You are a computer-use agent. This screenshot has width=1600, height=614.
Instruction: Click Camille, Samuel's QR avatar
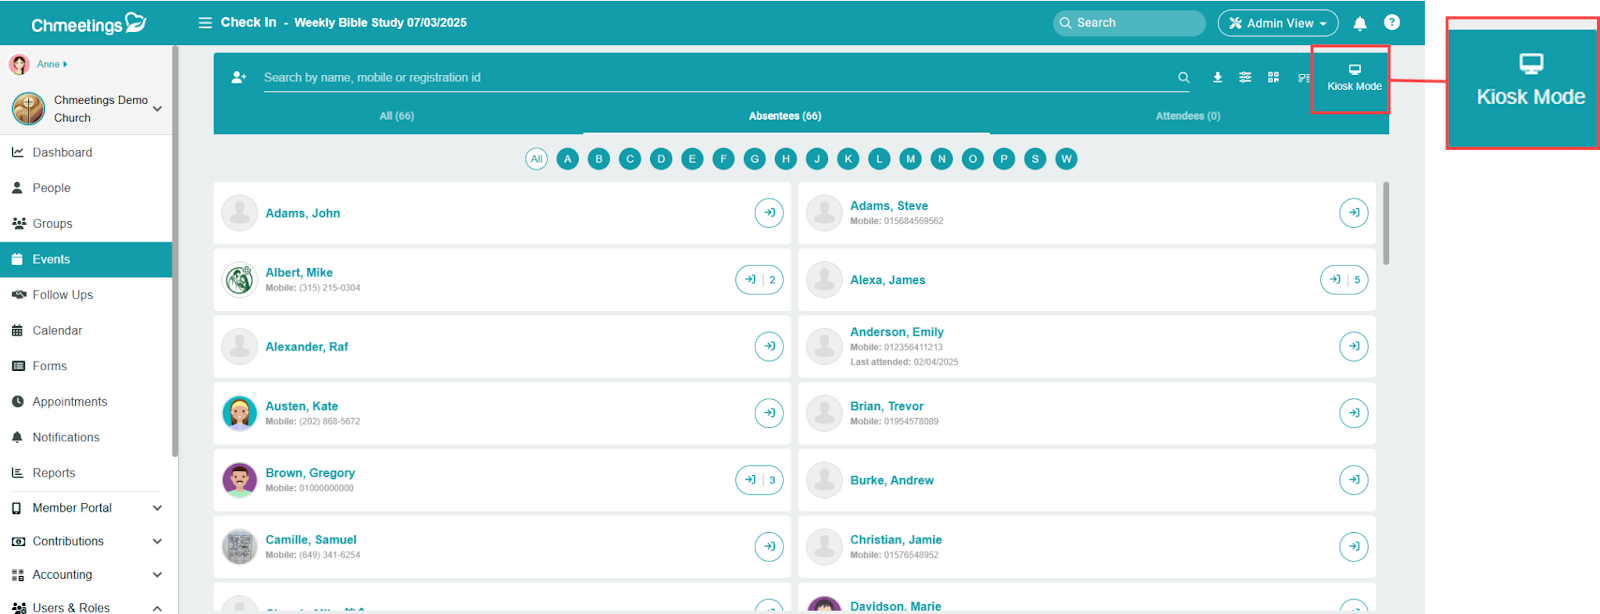coord(240,546)
